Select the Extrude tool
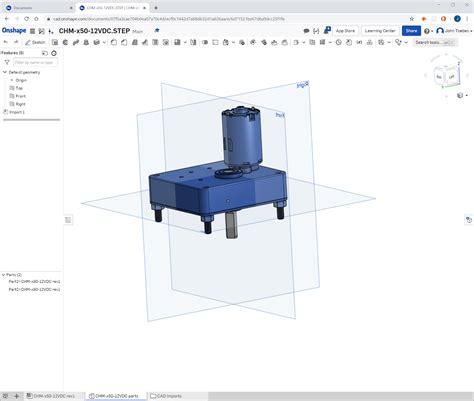 click(55, 42)
